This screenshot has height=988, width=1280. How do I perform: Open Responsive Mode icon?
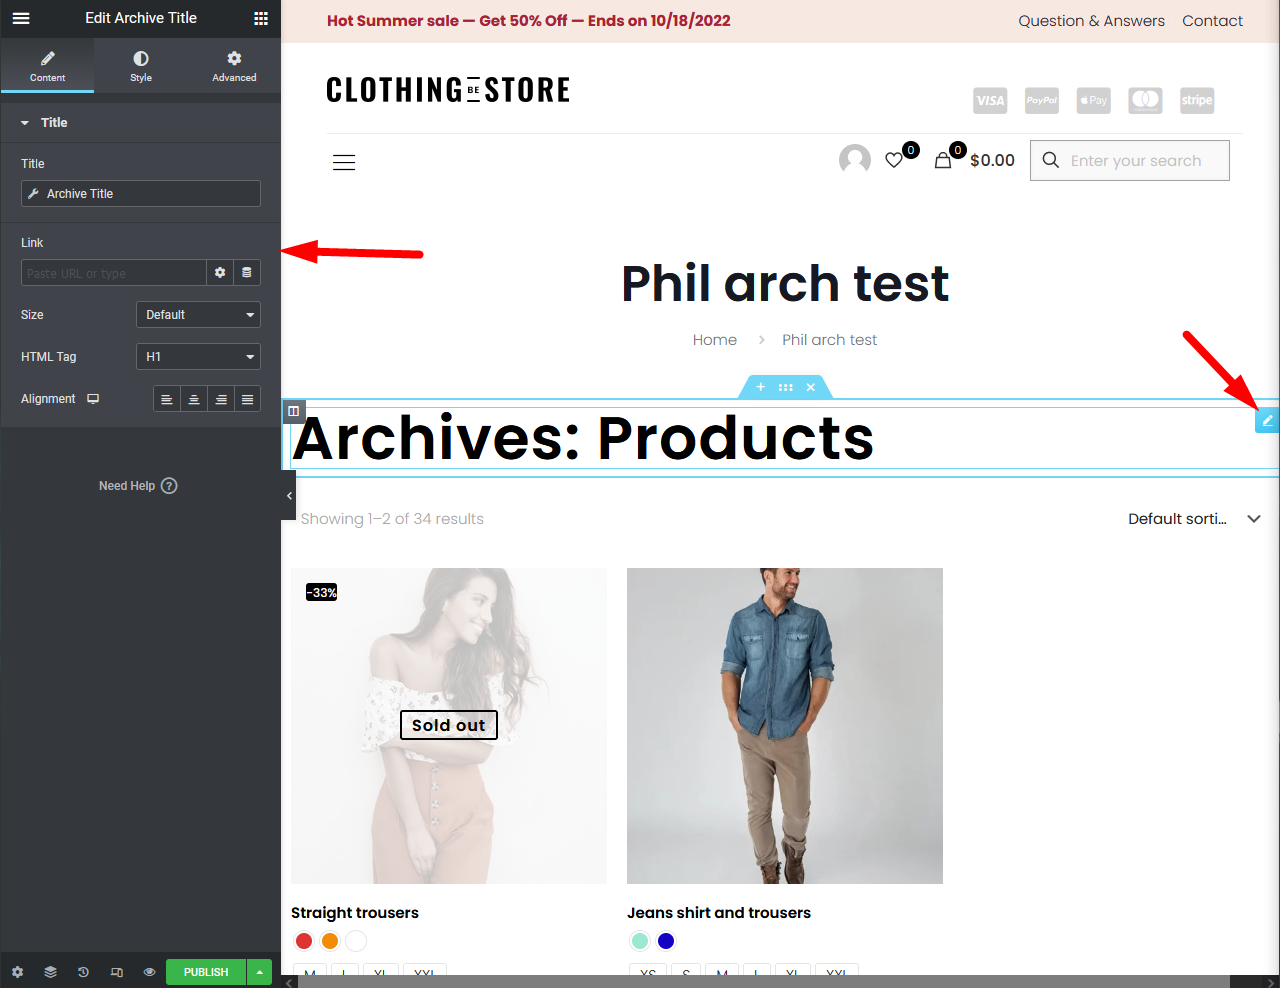pos(117,972)
